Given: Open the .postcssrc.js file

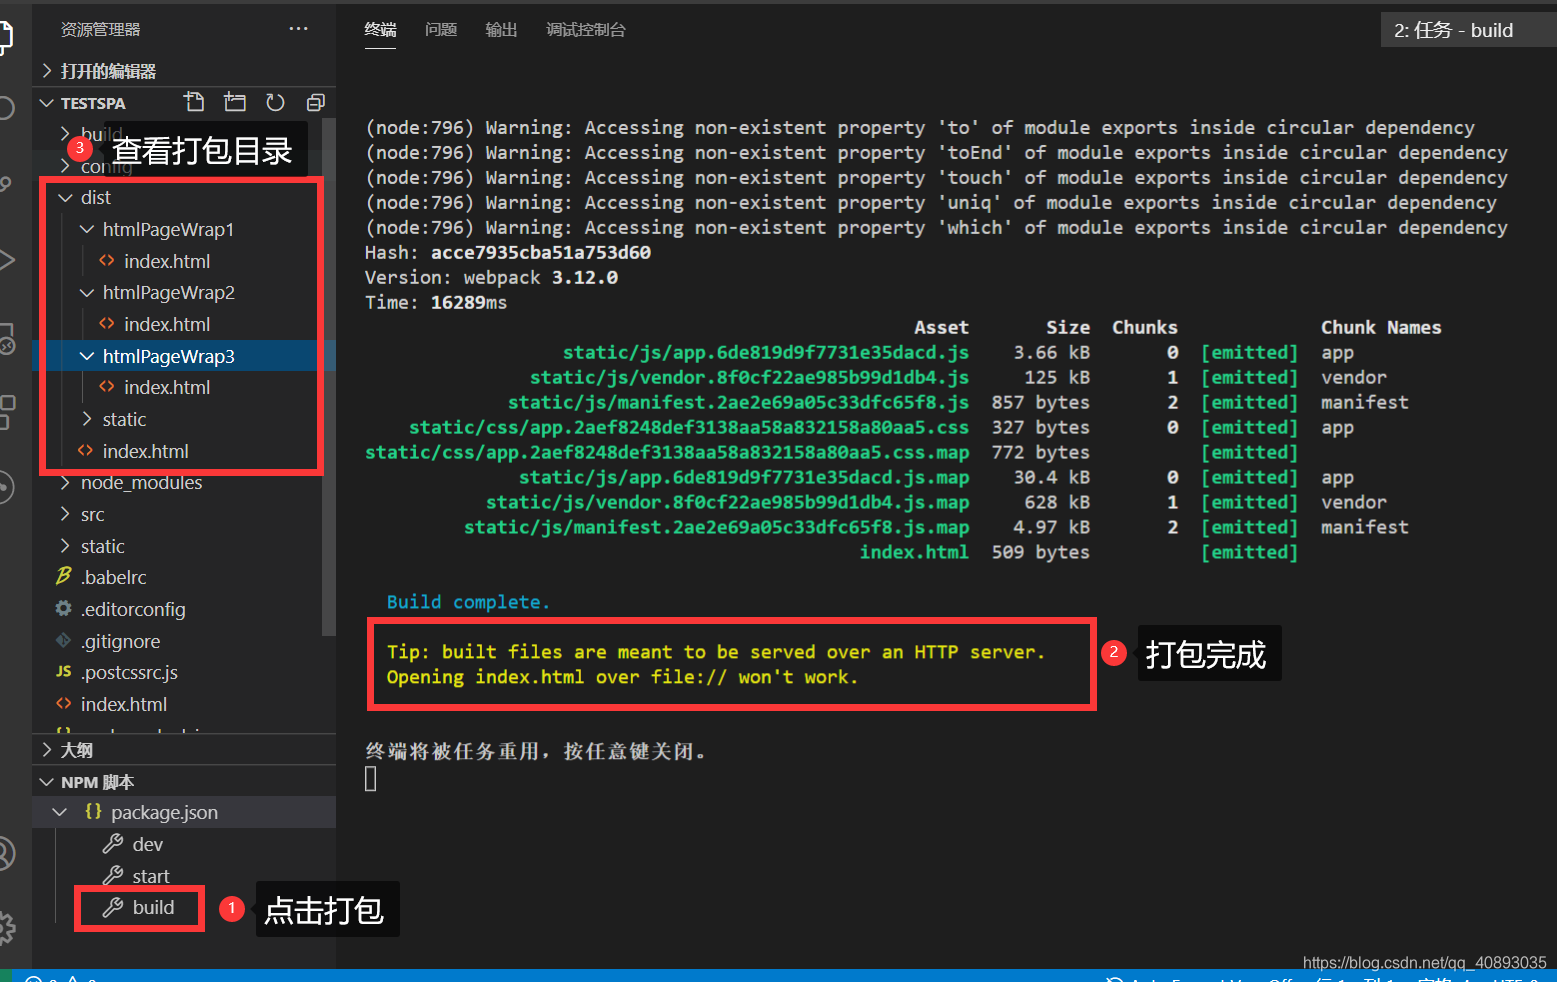Looking at the screenshot, I should [130, 672].
